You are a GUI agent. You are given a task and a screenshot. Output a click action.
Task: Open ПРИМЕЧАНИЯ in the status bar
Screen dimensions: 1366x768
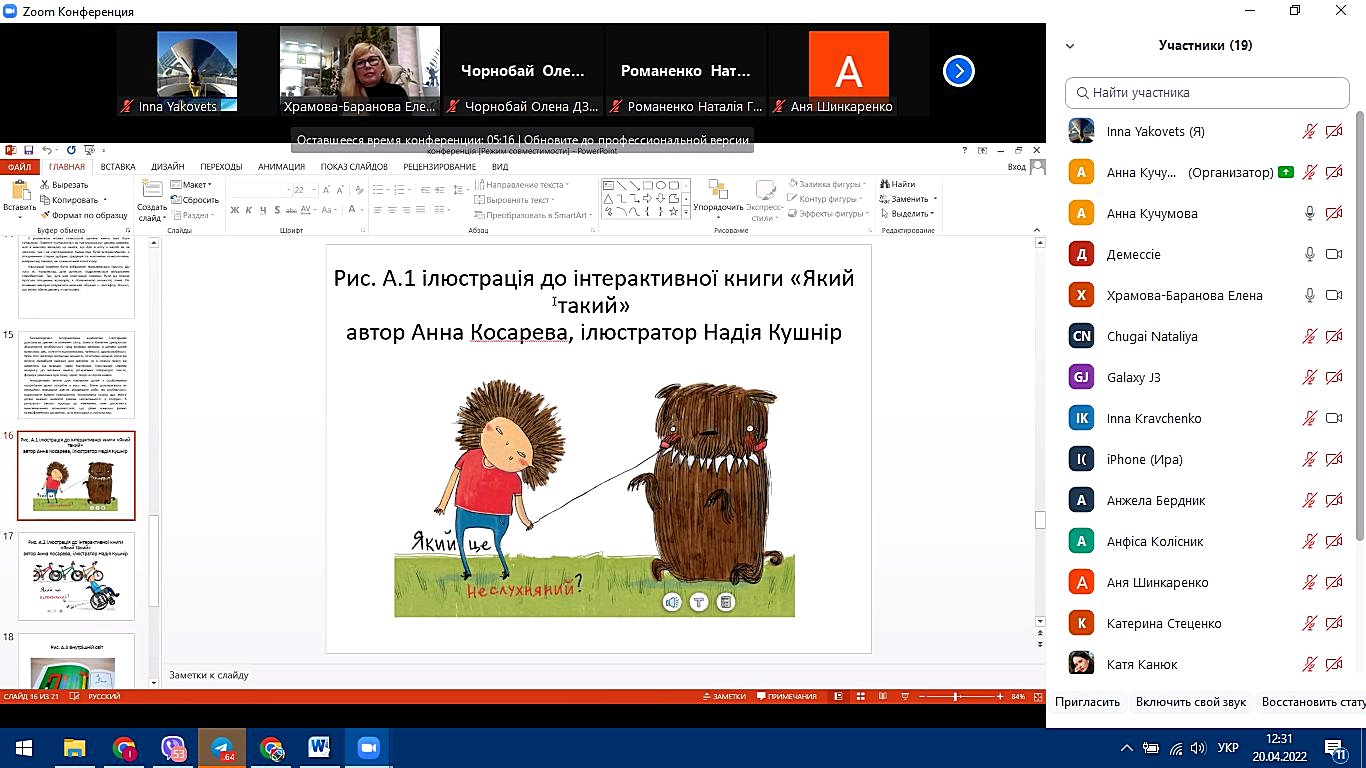click(x=787, y=696)
